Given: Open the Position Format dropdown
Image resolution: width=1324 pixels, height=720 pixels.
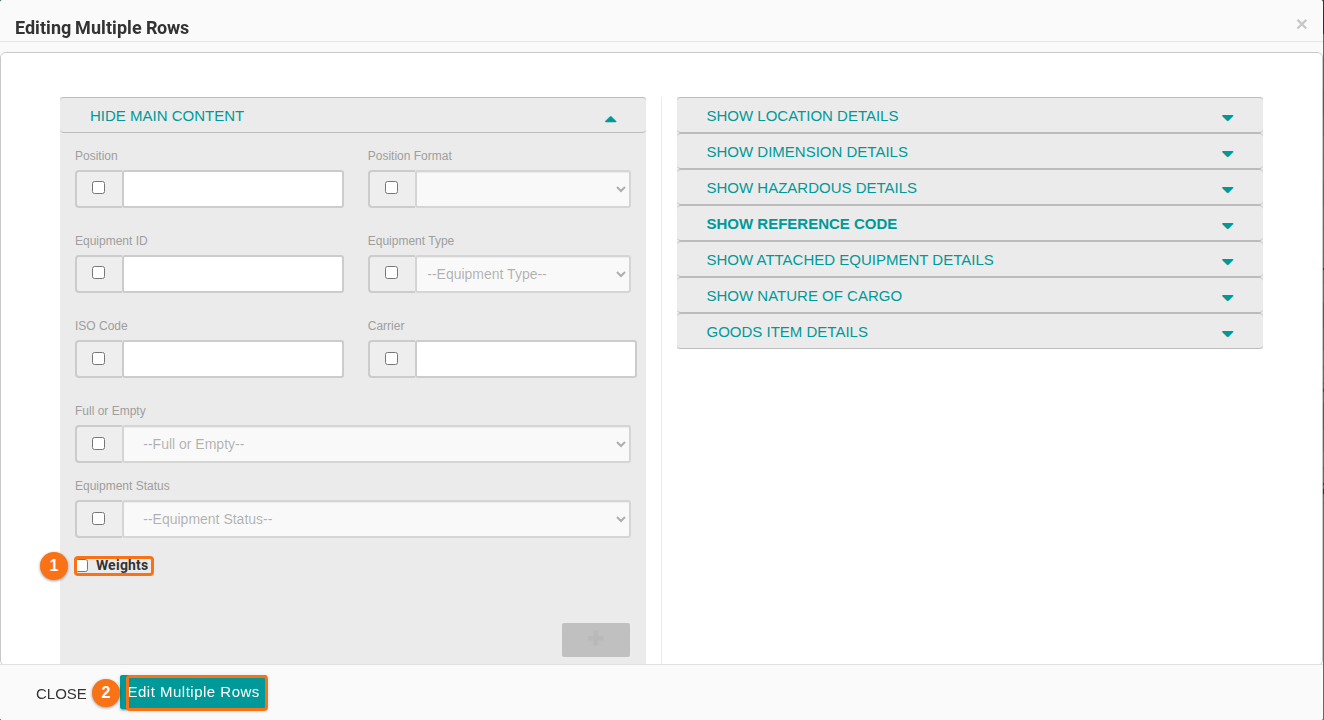Looking at the screenshot, I should tap(523, 189).
